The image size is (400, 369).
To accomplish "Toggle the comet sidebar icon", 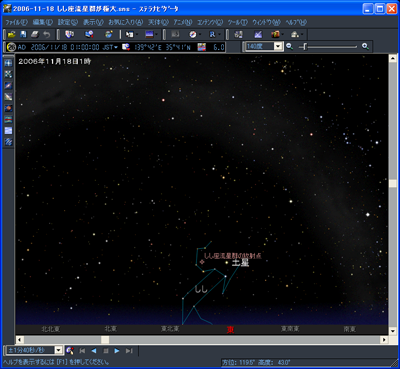I will [x=8, y=97].
